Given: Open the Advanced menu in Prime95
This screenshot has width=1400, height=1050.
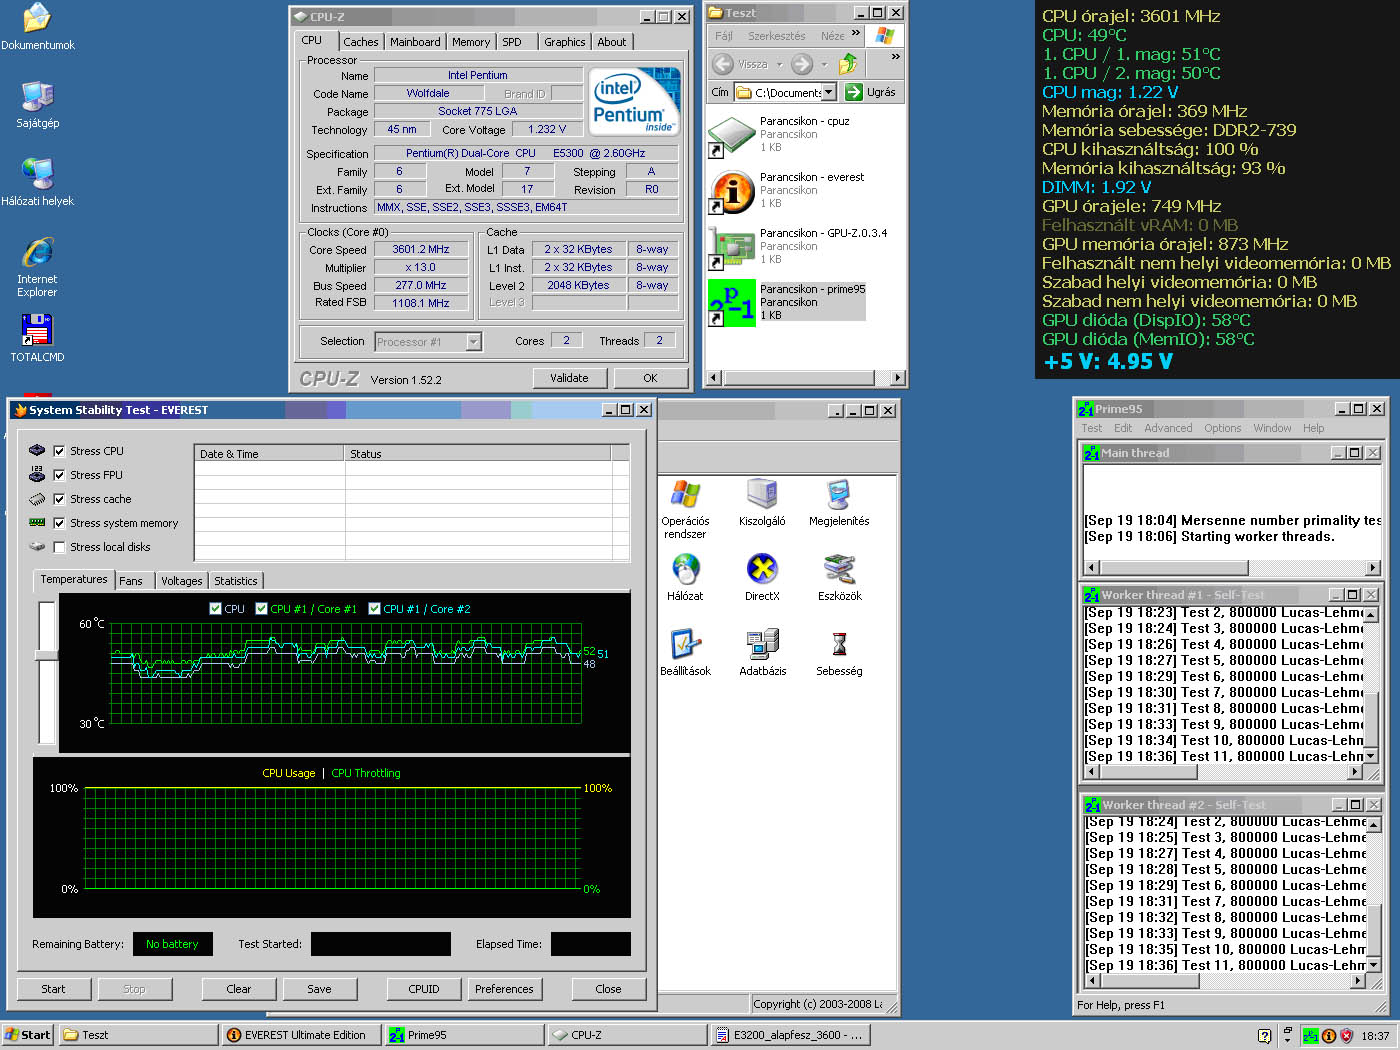Looking at the screenshot, I should [x=1168, y=428].
